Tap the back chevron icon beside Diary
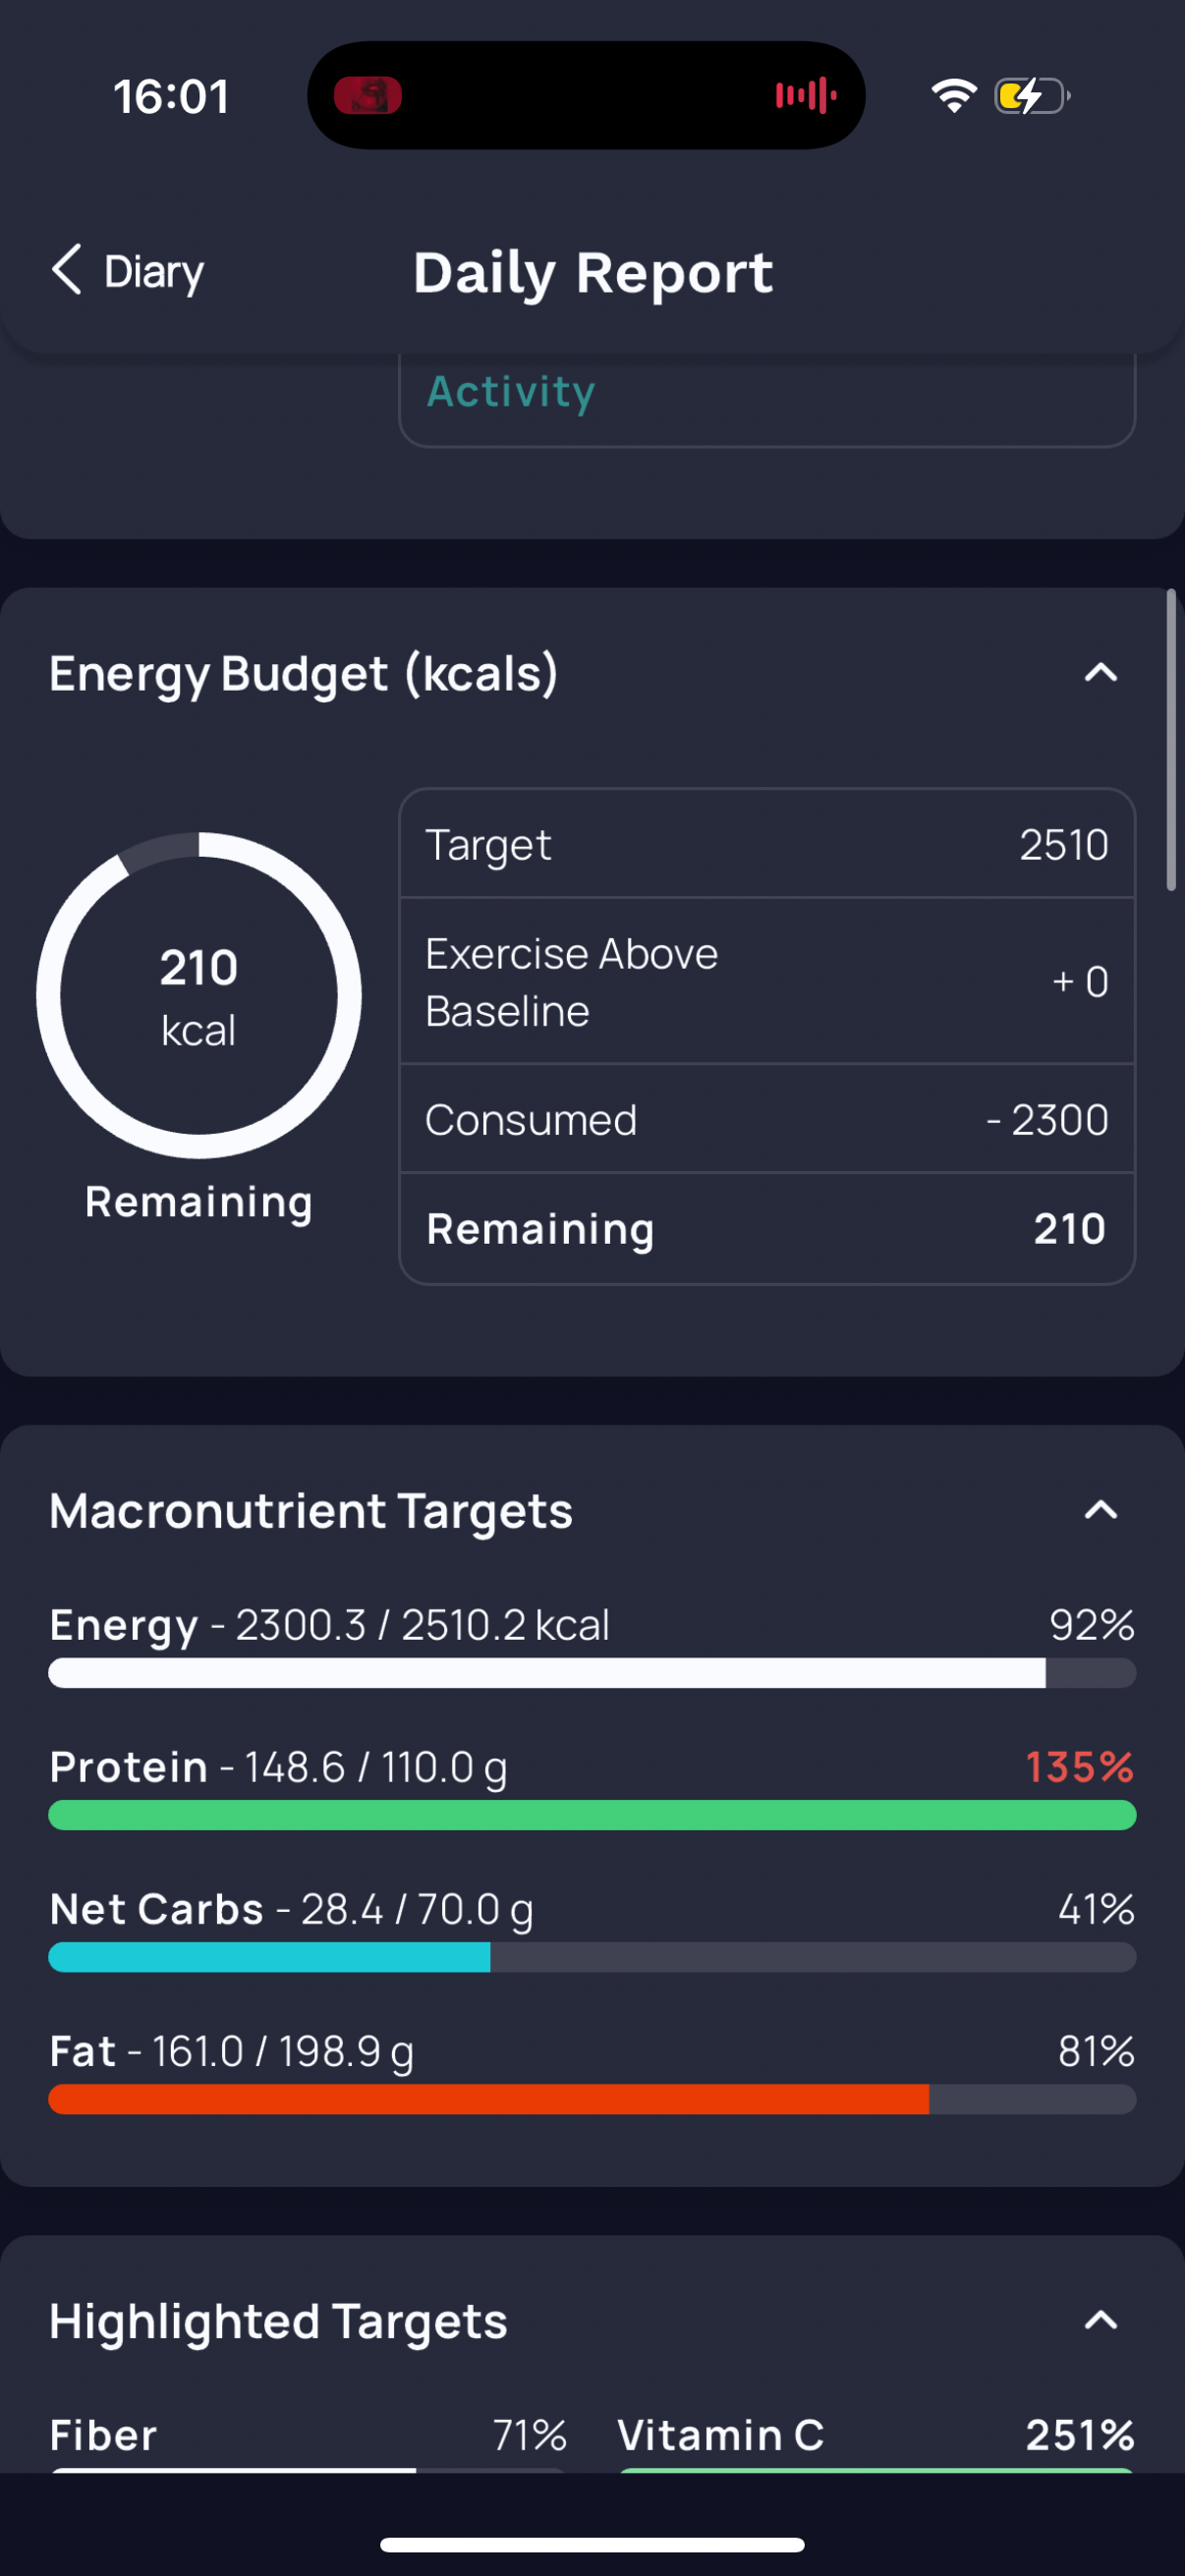Viewport: 1185px width, 2576px height. pyautogui.click(x=66, y=270)
